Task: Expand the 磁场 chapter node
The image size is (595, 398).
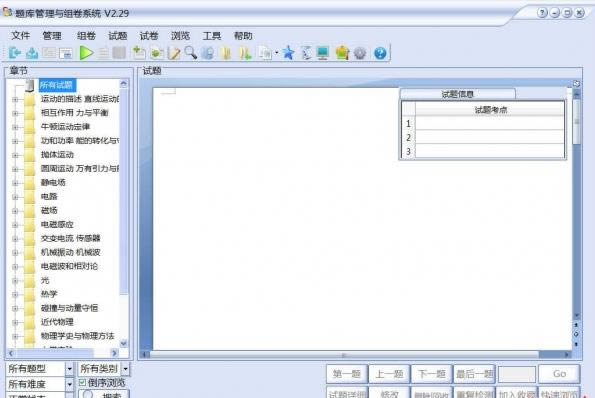Action: tap(15, 211)
